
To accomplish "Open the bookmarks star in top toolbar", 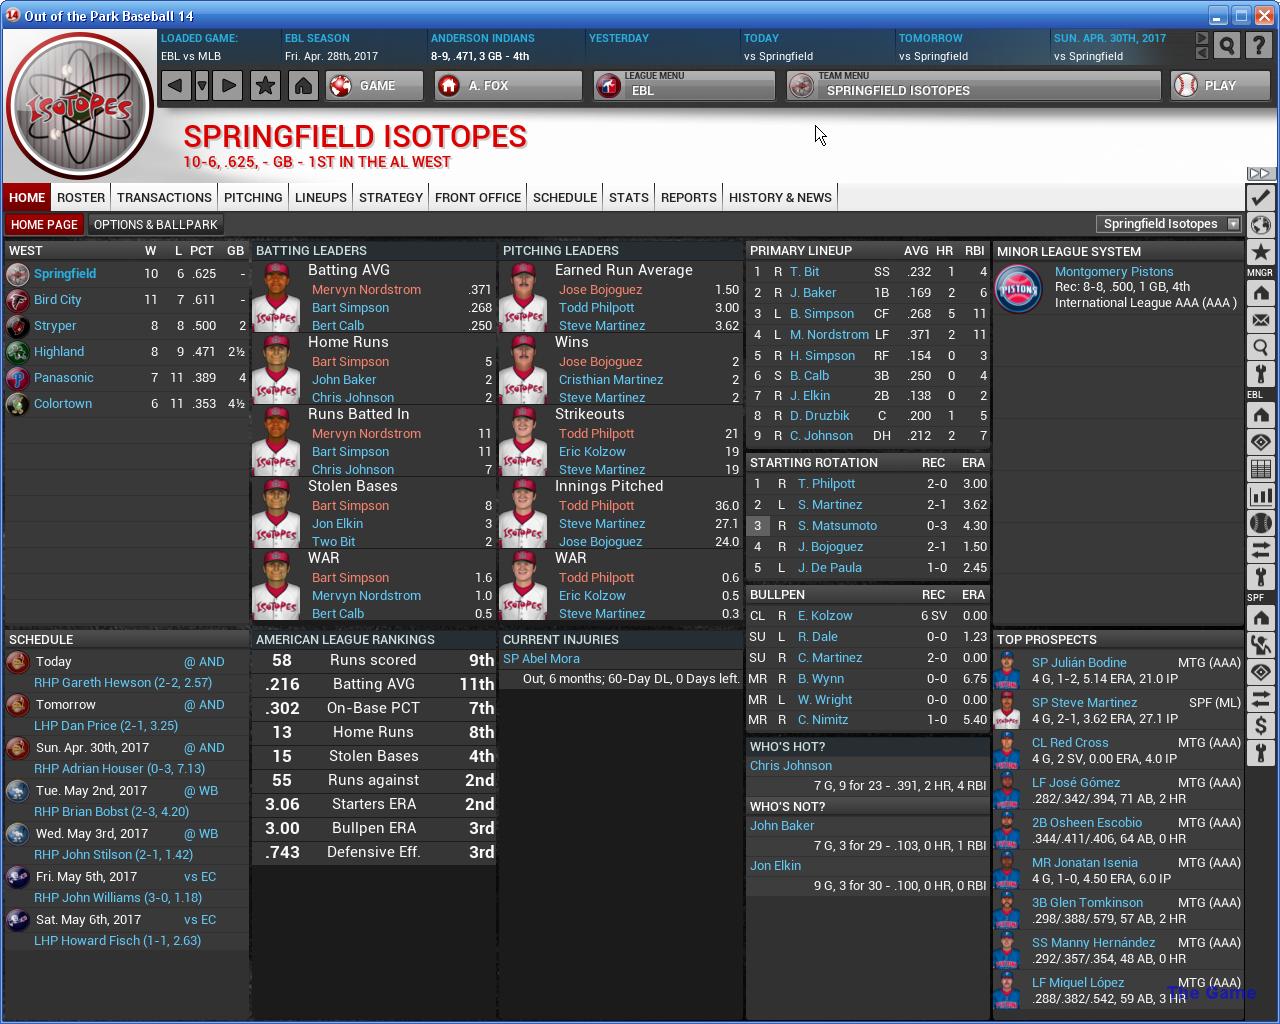I will [265, 86].
